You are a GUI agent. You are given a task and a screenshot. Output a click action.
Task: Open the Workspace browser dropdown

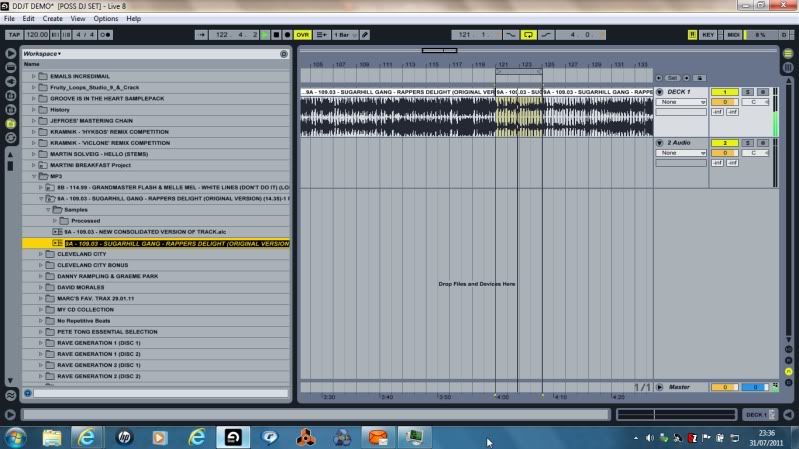coord(42,53)
